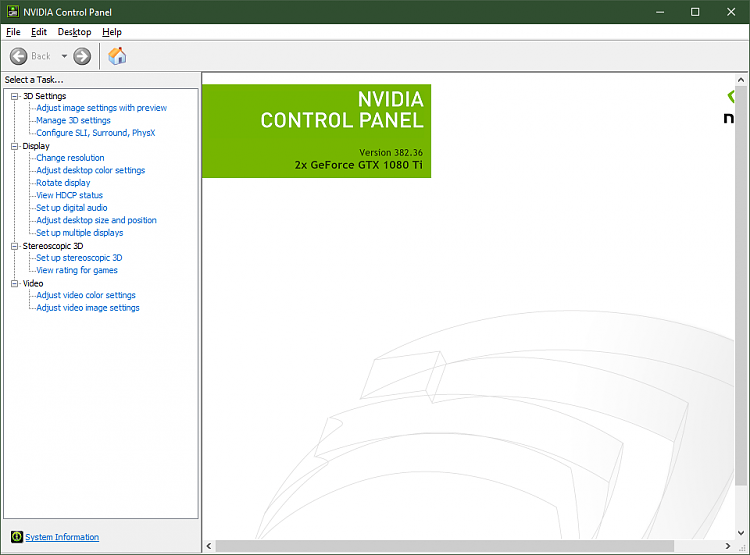
Task: Collapse the 3D Settings tree node
Action: (15, 96)
